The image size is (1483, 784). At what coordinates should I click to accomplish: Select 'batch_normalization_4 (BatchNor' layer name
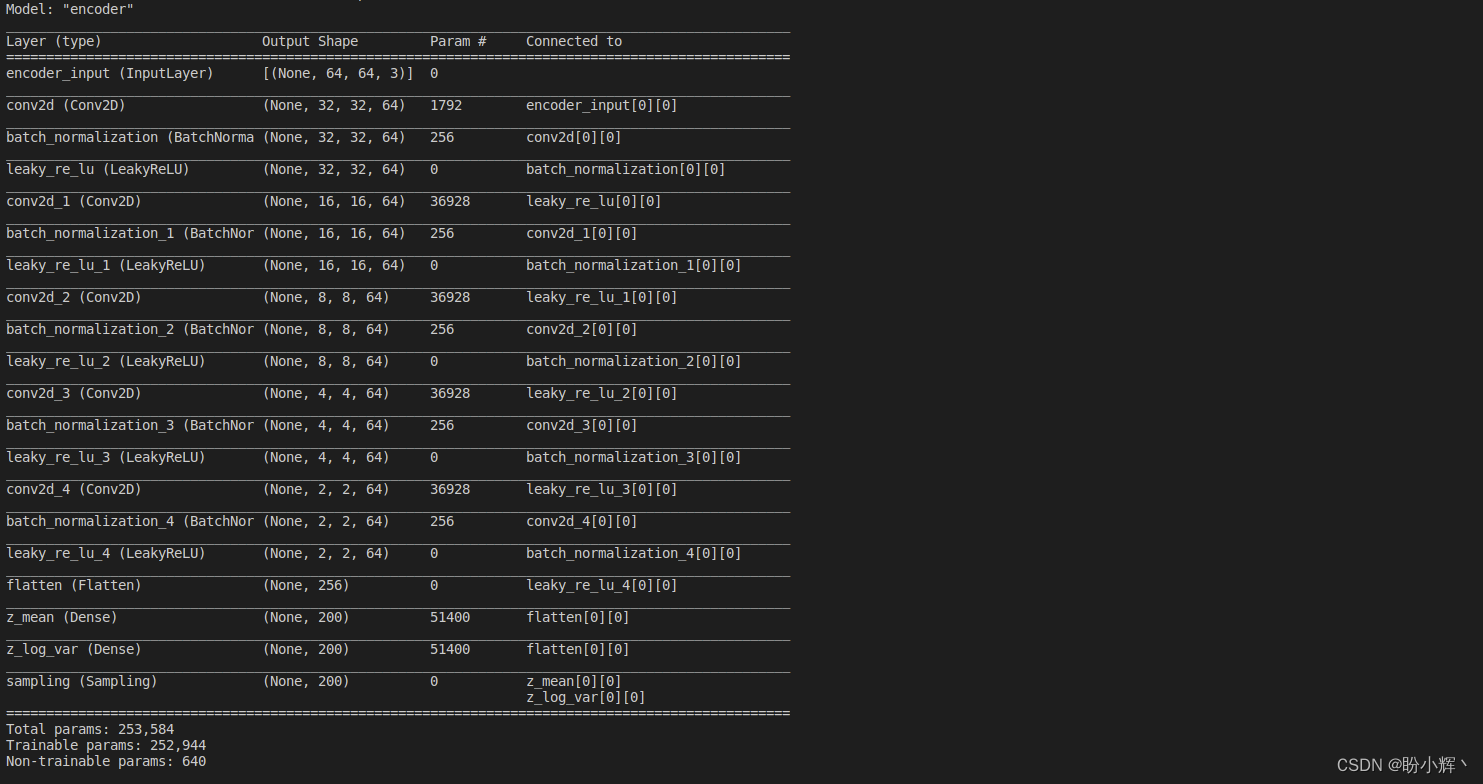click(x=130, y=521)
